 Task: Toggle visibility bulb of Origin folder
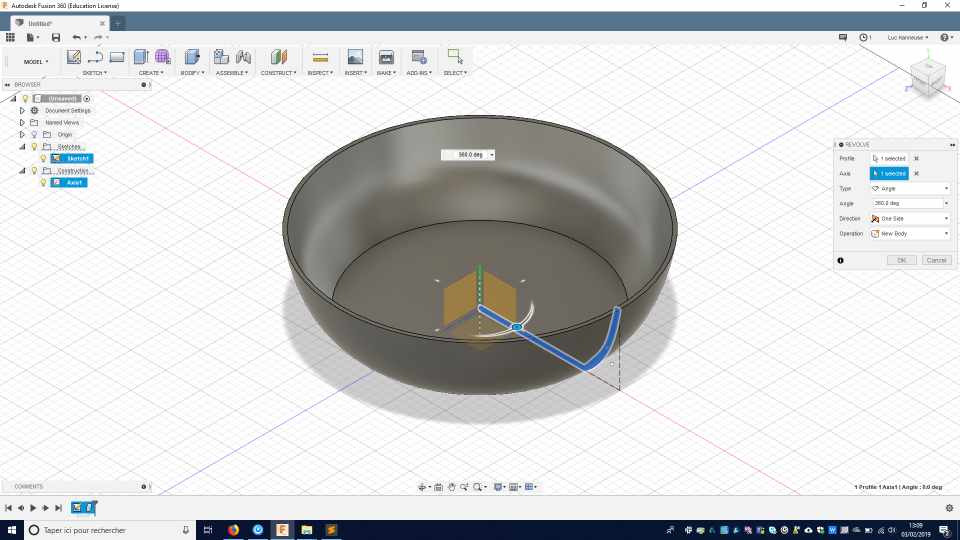[34, 135]
